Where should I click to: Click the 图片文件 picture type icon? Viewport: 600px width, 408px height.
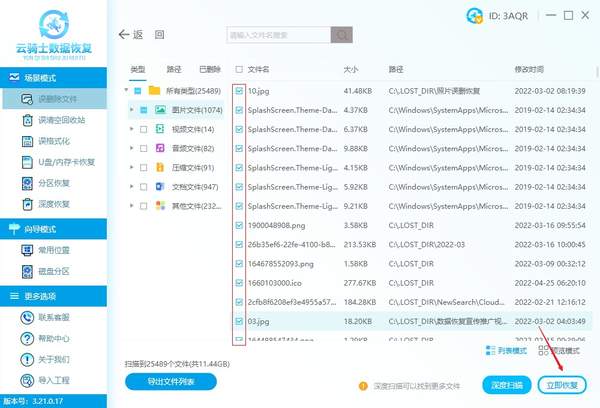(160, 110)
